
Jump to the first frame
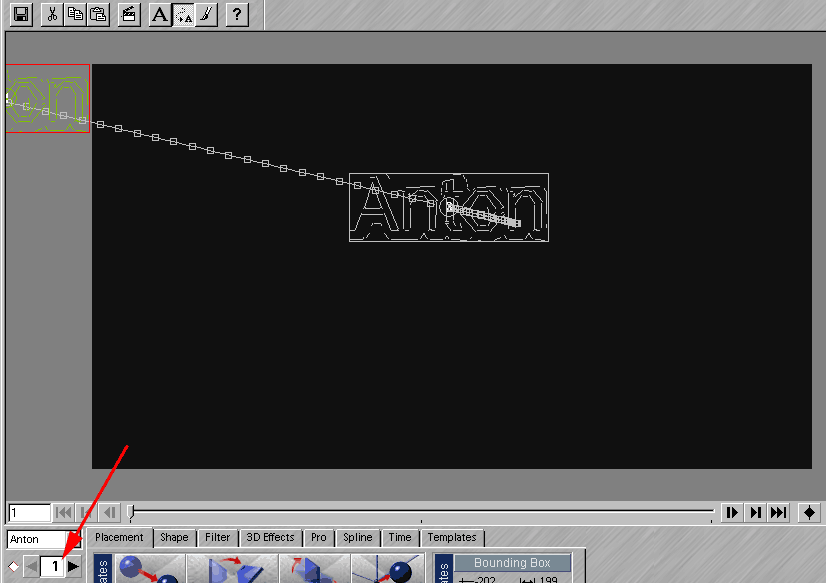tap(63, 512)
